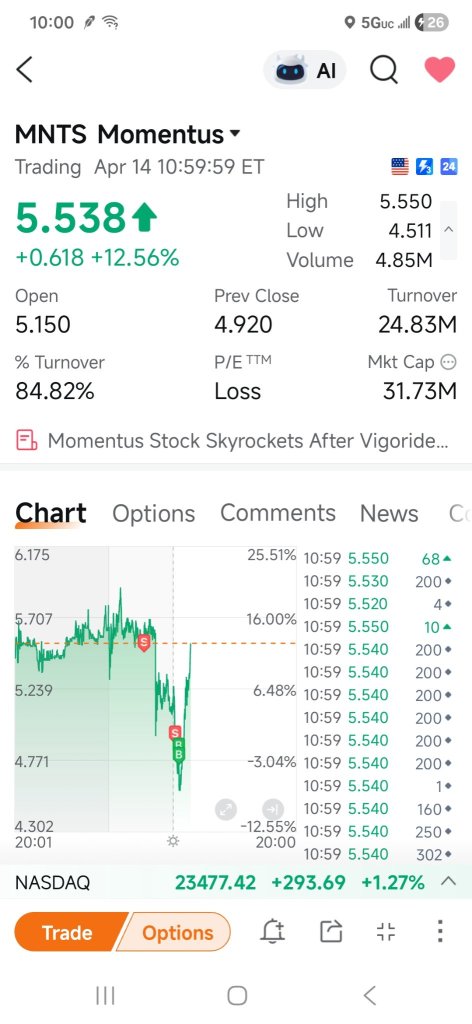Tap the orange Trade button

click(67, 932)
